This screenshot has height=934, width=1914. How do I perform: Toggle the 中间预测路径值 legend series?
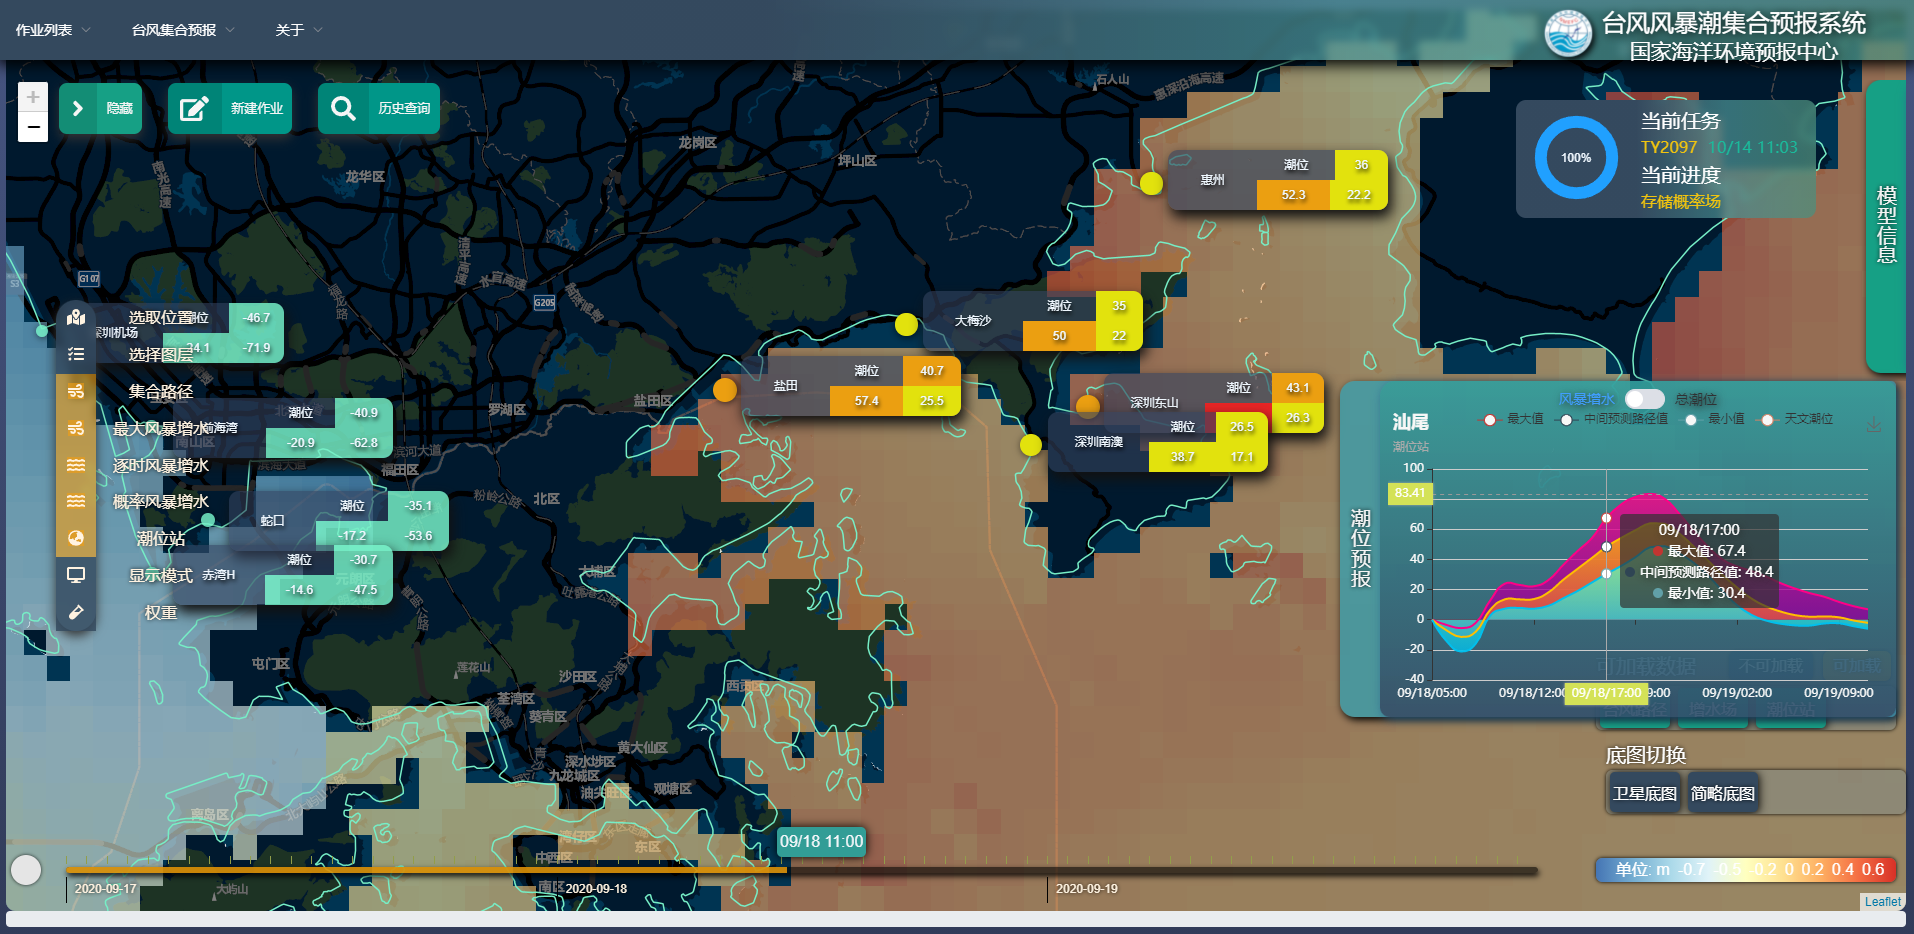click(x=1613, y=419)
